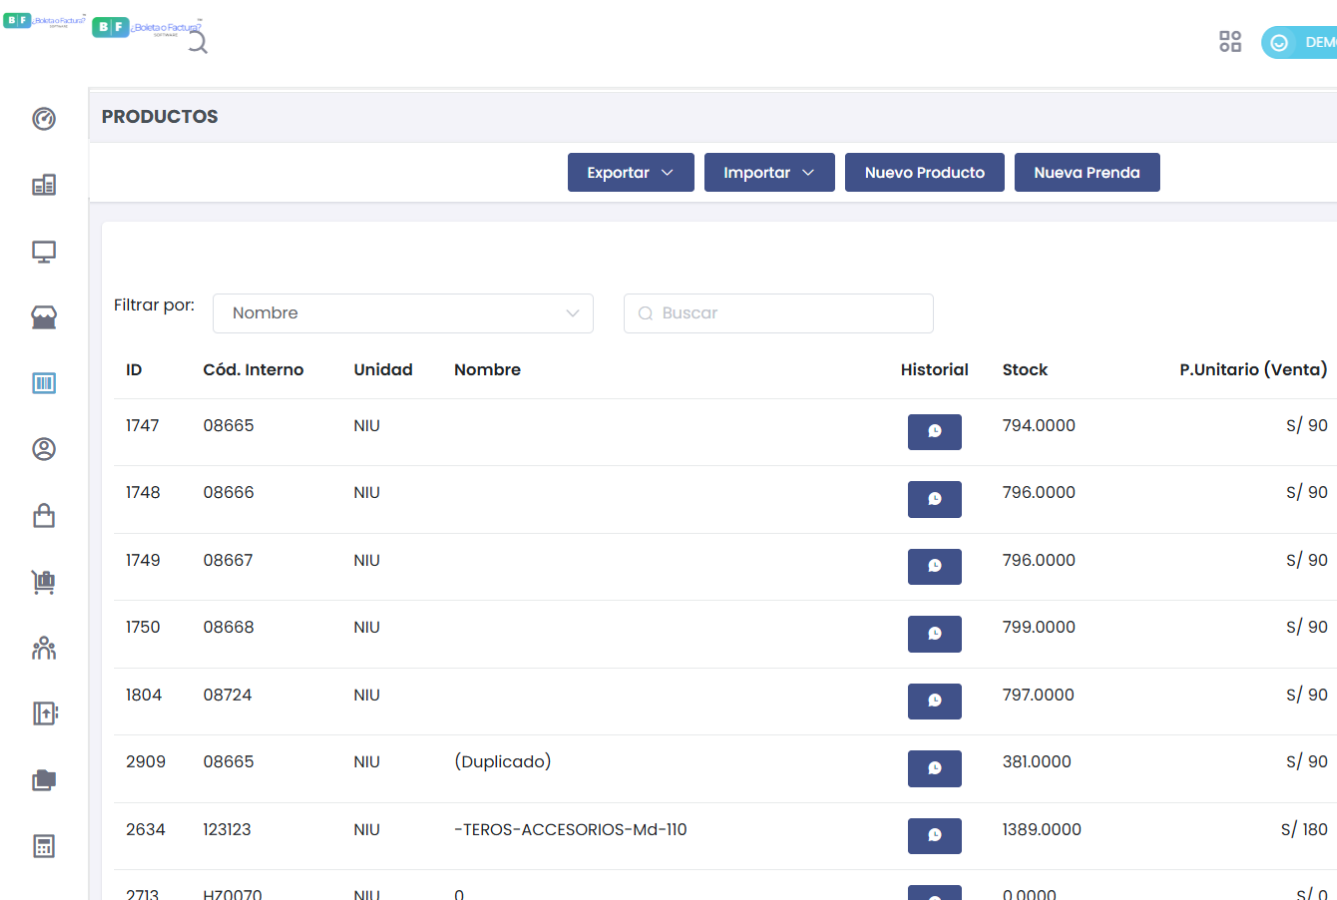
Task: Select the barcode products icon in sidebar
Action: point(44,384)
